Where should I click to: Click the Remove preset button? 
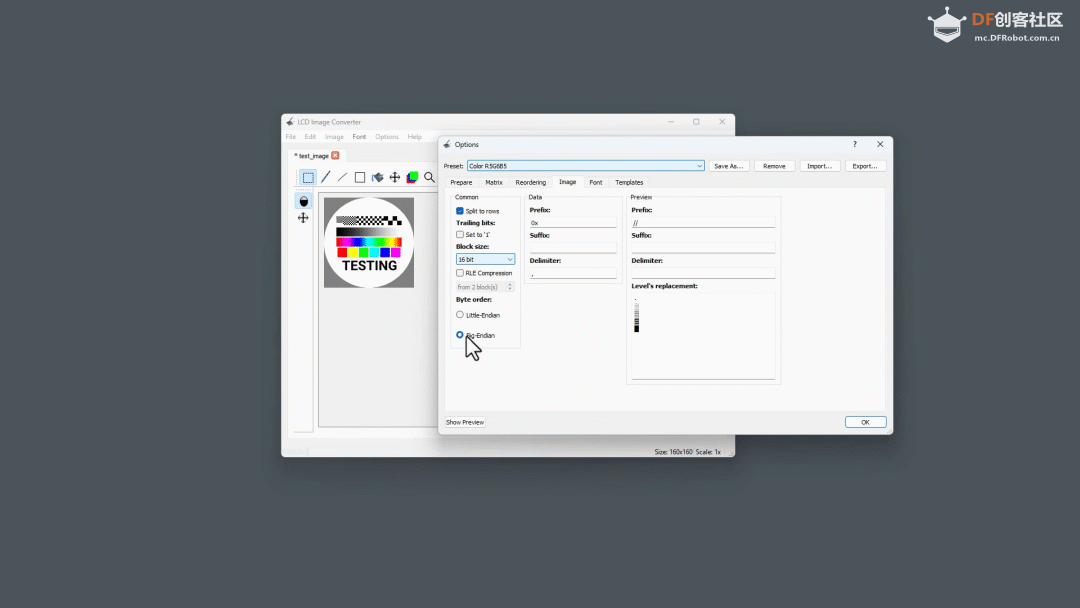[x=774, y=166]
